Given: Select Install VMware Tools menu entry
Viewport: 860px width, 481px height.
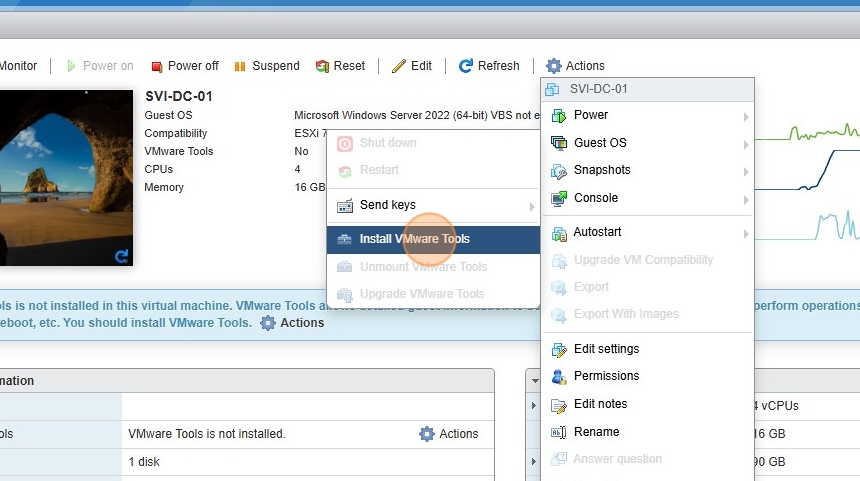Looking at the screenshot, I should pos(433,240).
